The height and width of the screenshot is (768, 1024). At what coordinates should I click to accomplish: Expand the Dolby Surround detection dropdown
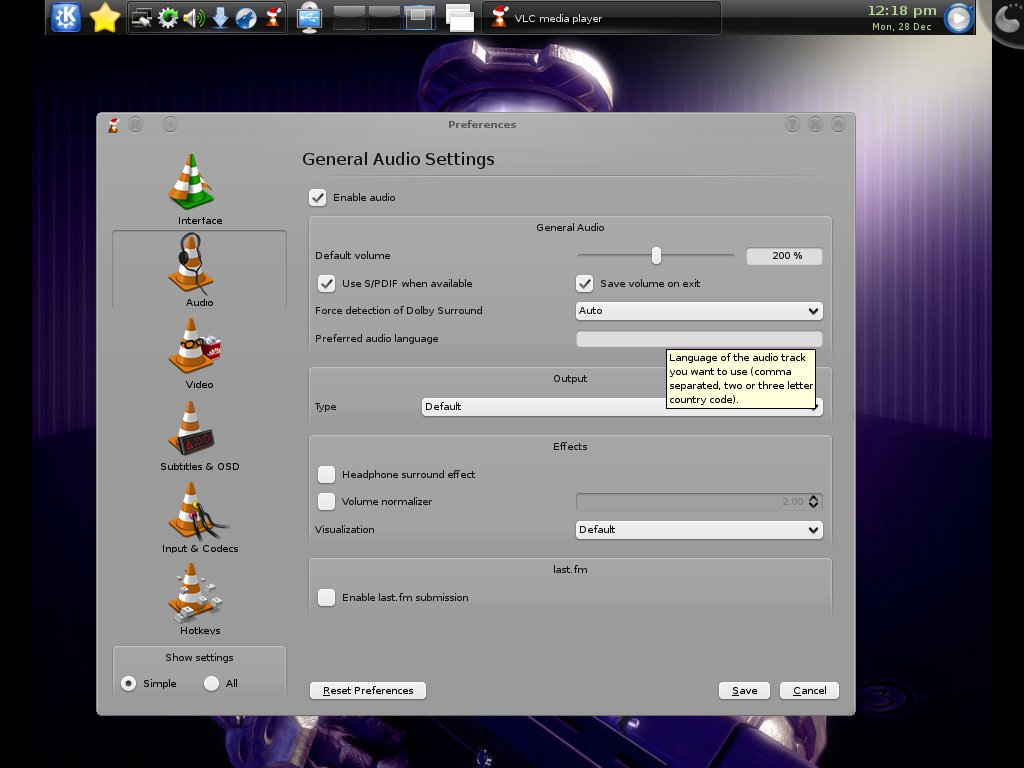tap(699, 311)
